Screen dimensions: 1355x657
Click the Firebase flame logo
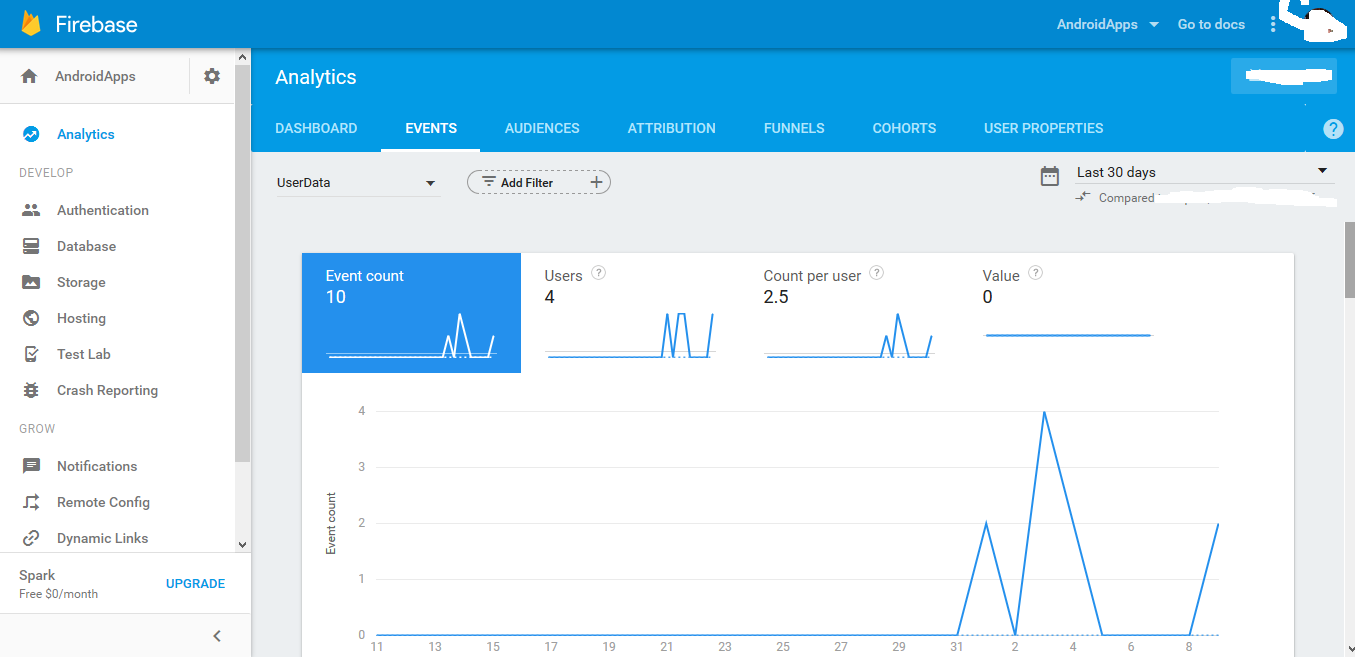pyautogui.click(x=31, y=24)
